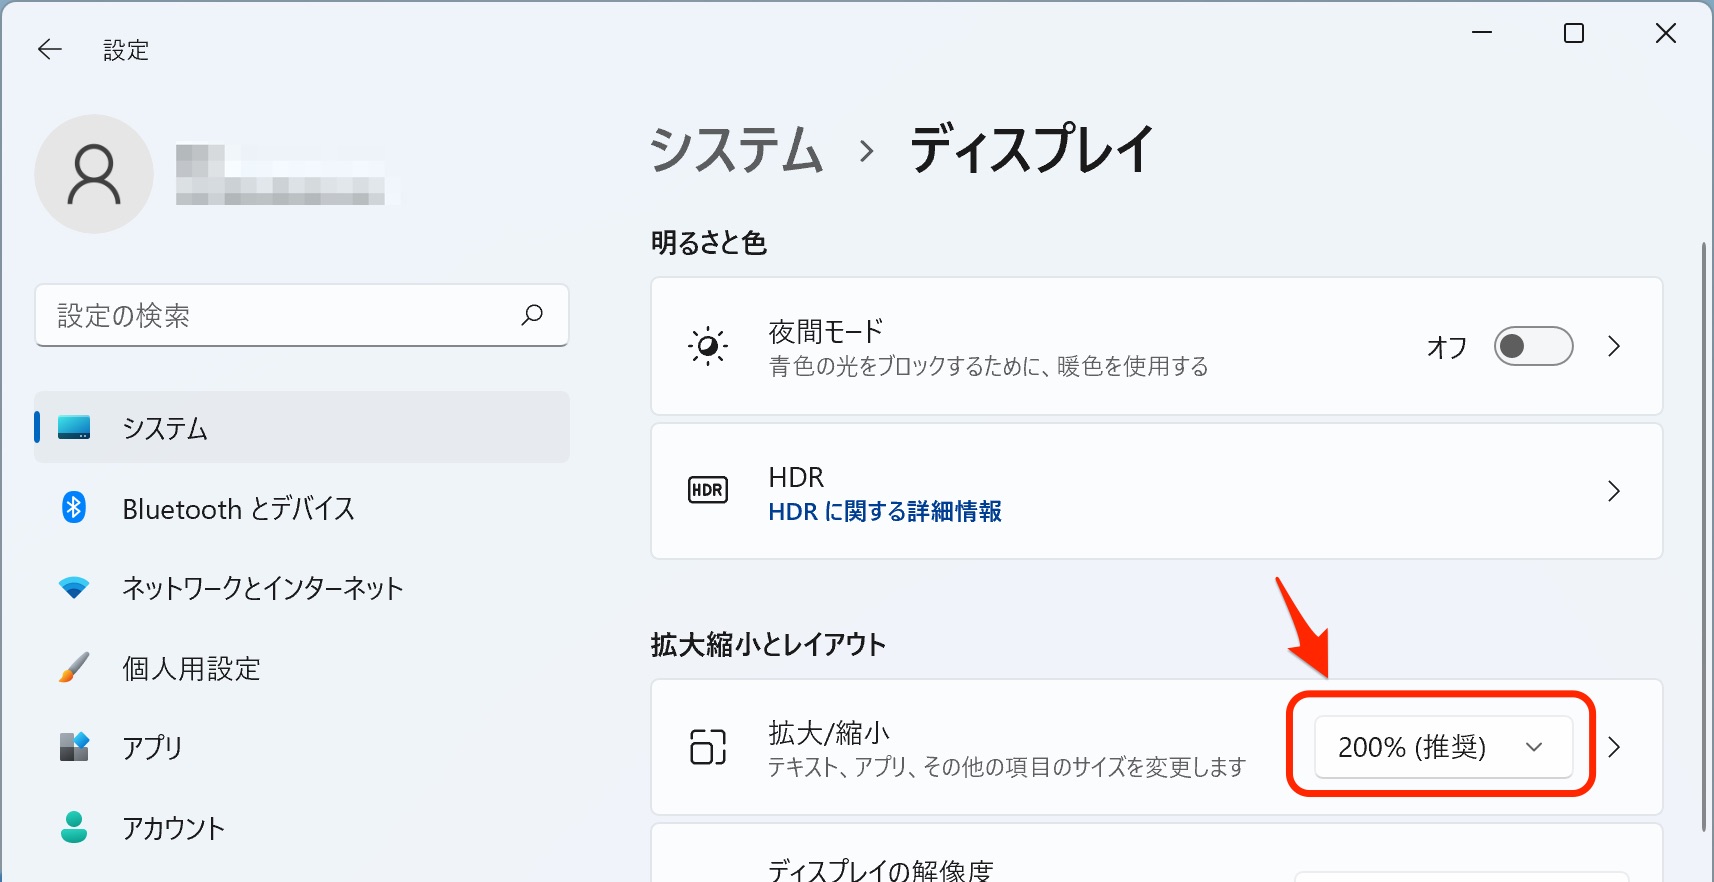Expand 拡大/縮小 details chevron

[1614, 747]
